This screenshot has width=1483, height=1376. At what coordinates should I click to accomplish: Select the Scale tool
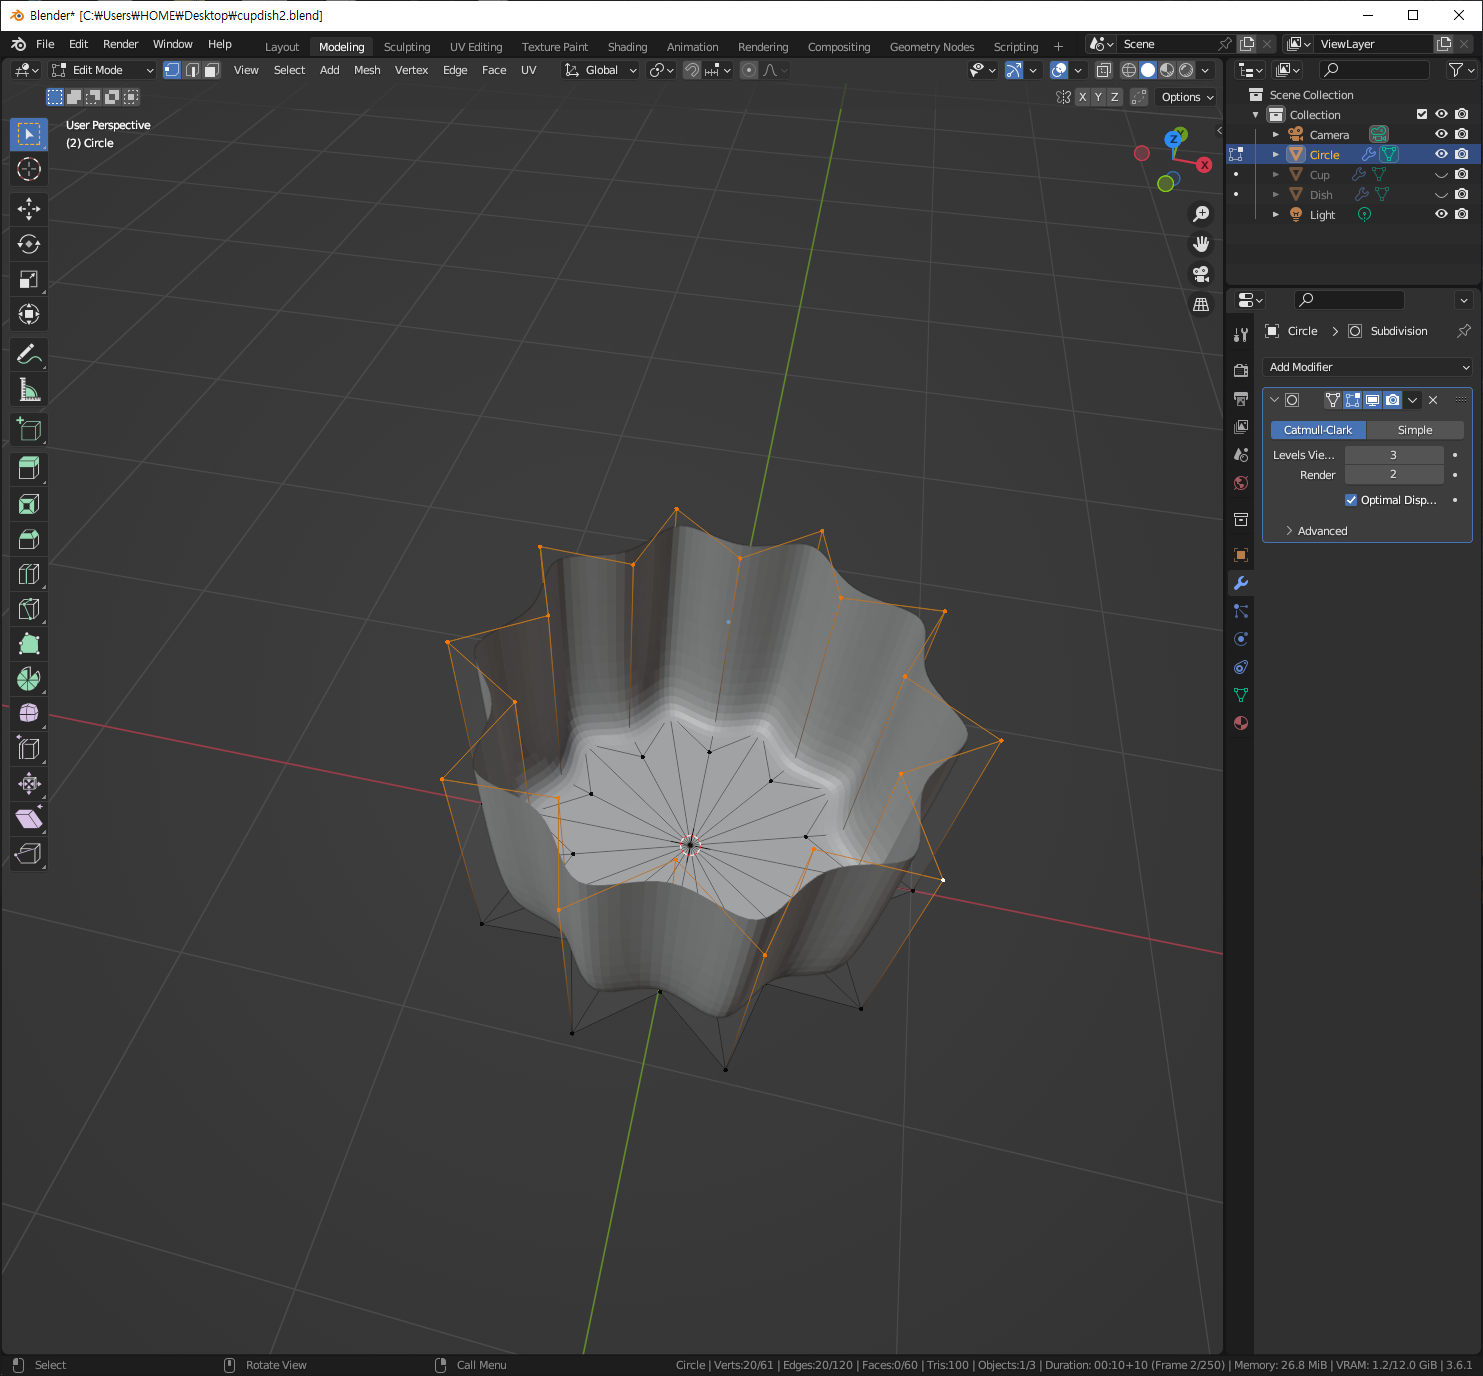(x=29, y=279)
